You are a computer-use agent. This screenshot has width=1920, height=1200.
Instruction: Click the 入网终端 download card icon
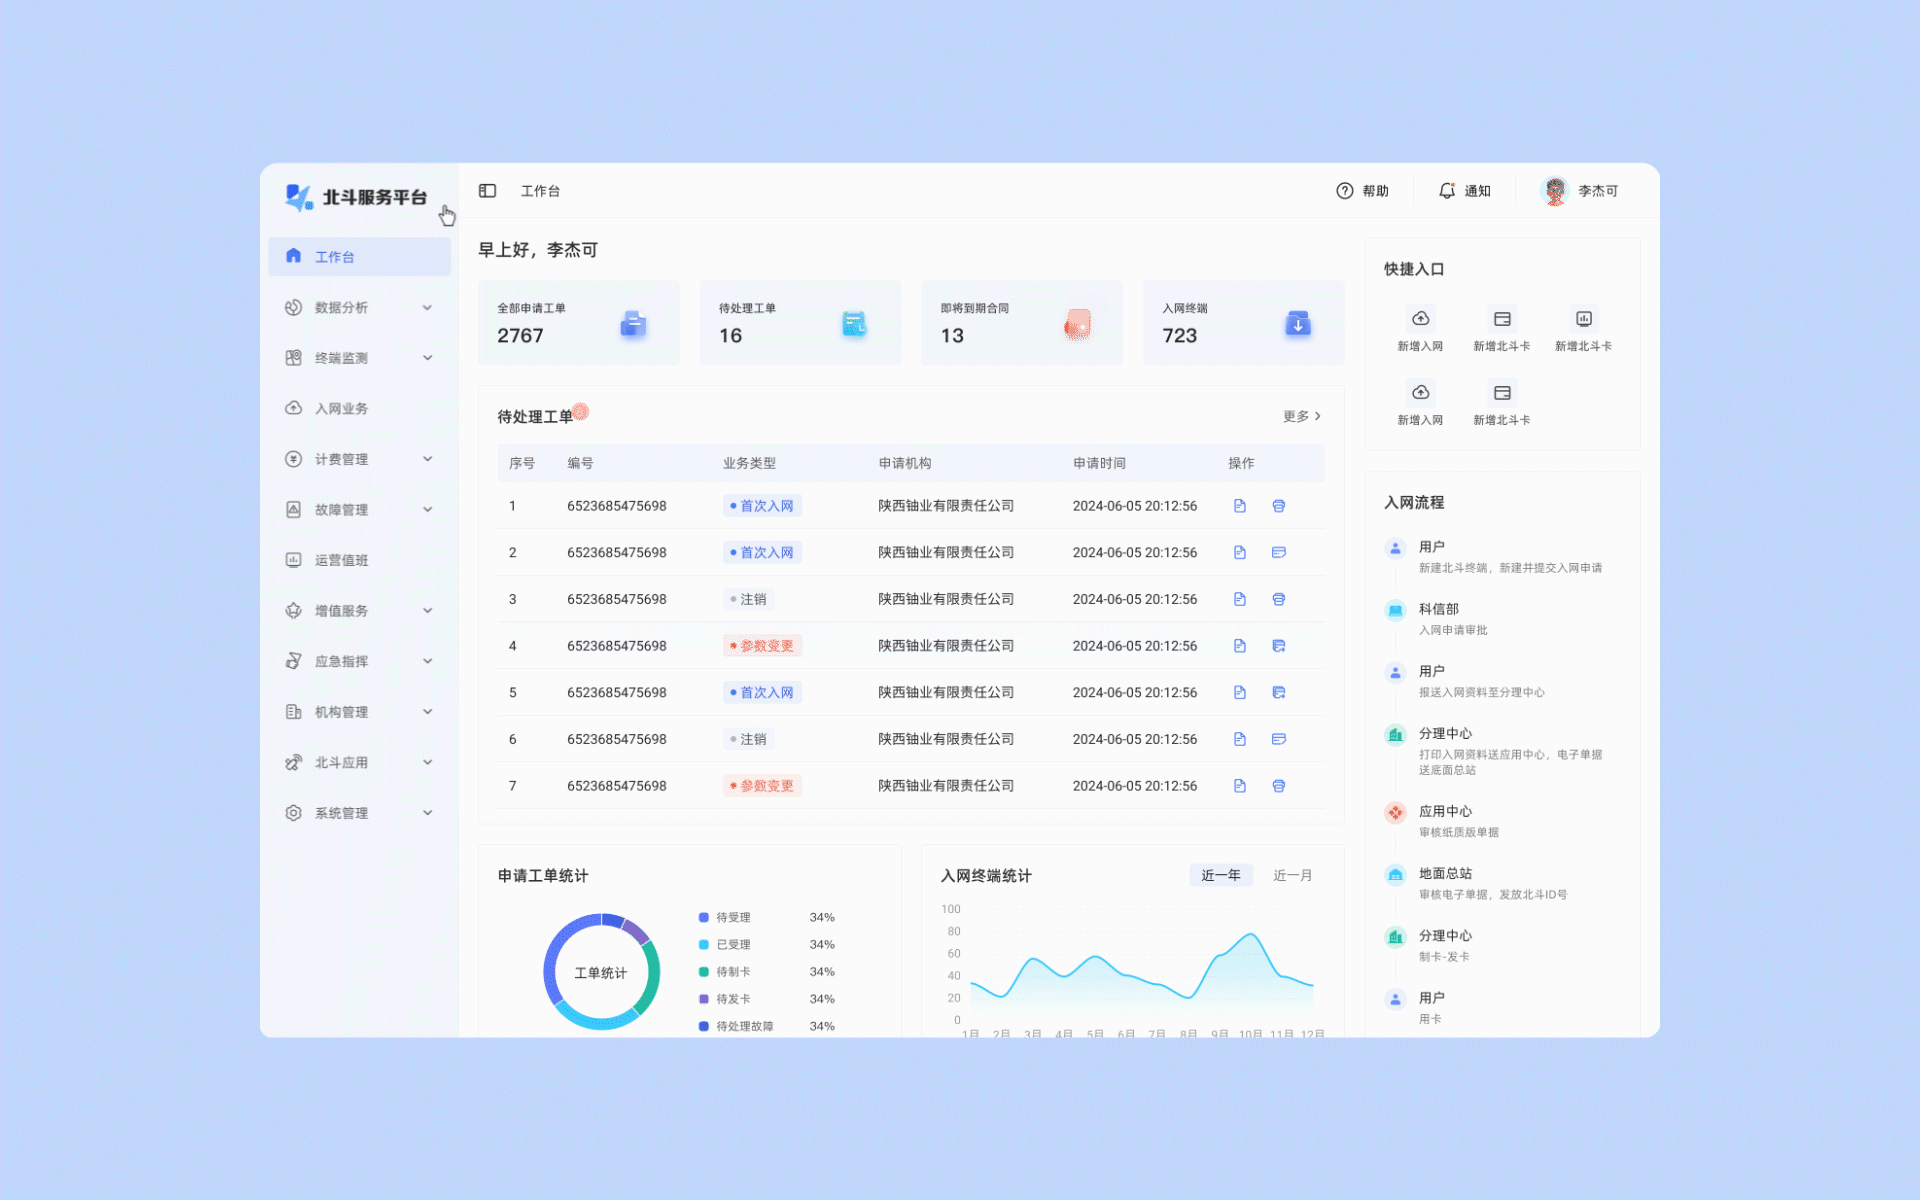(1297, 324)
